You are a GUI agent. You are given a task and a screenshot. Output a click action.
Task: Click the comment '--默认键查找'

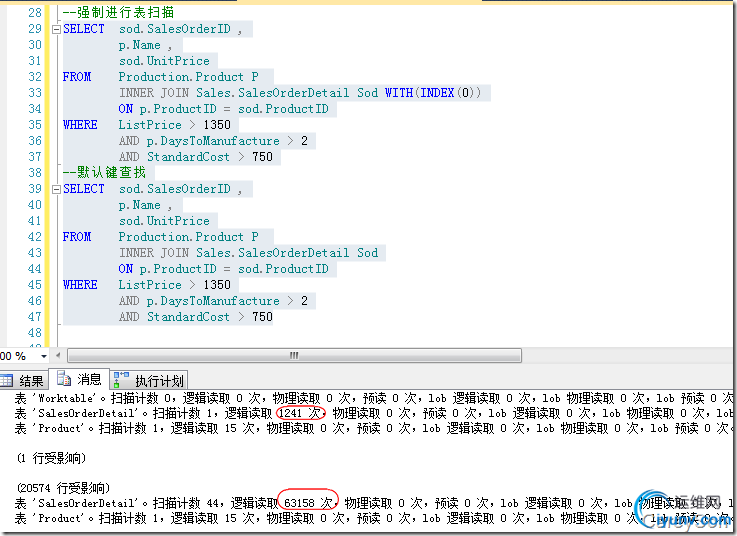click(104, 173)
